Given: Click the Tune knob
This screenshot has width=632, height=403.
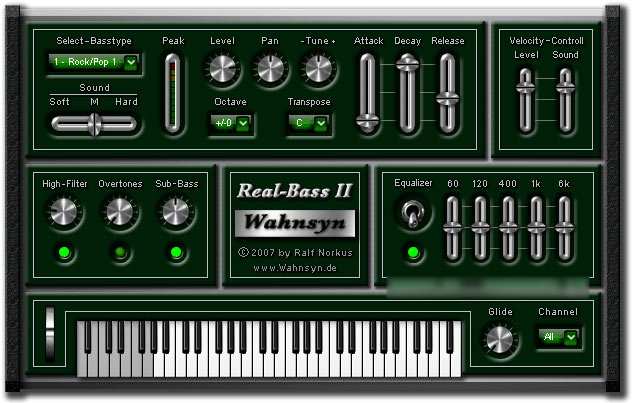Looking at the screenshot, I should (x=318, y=69).
